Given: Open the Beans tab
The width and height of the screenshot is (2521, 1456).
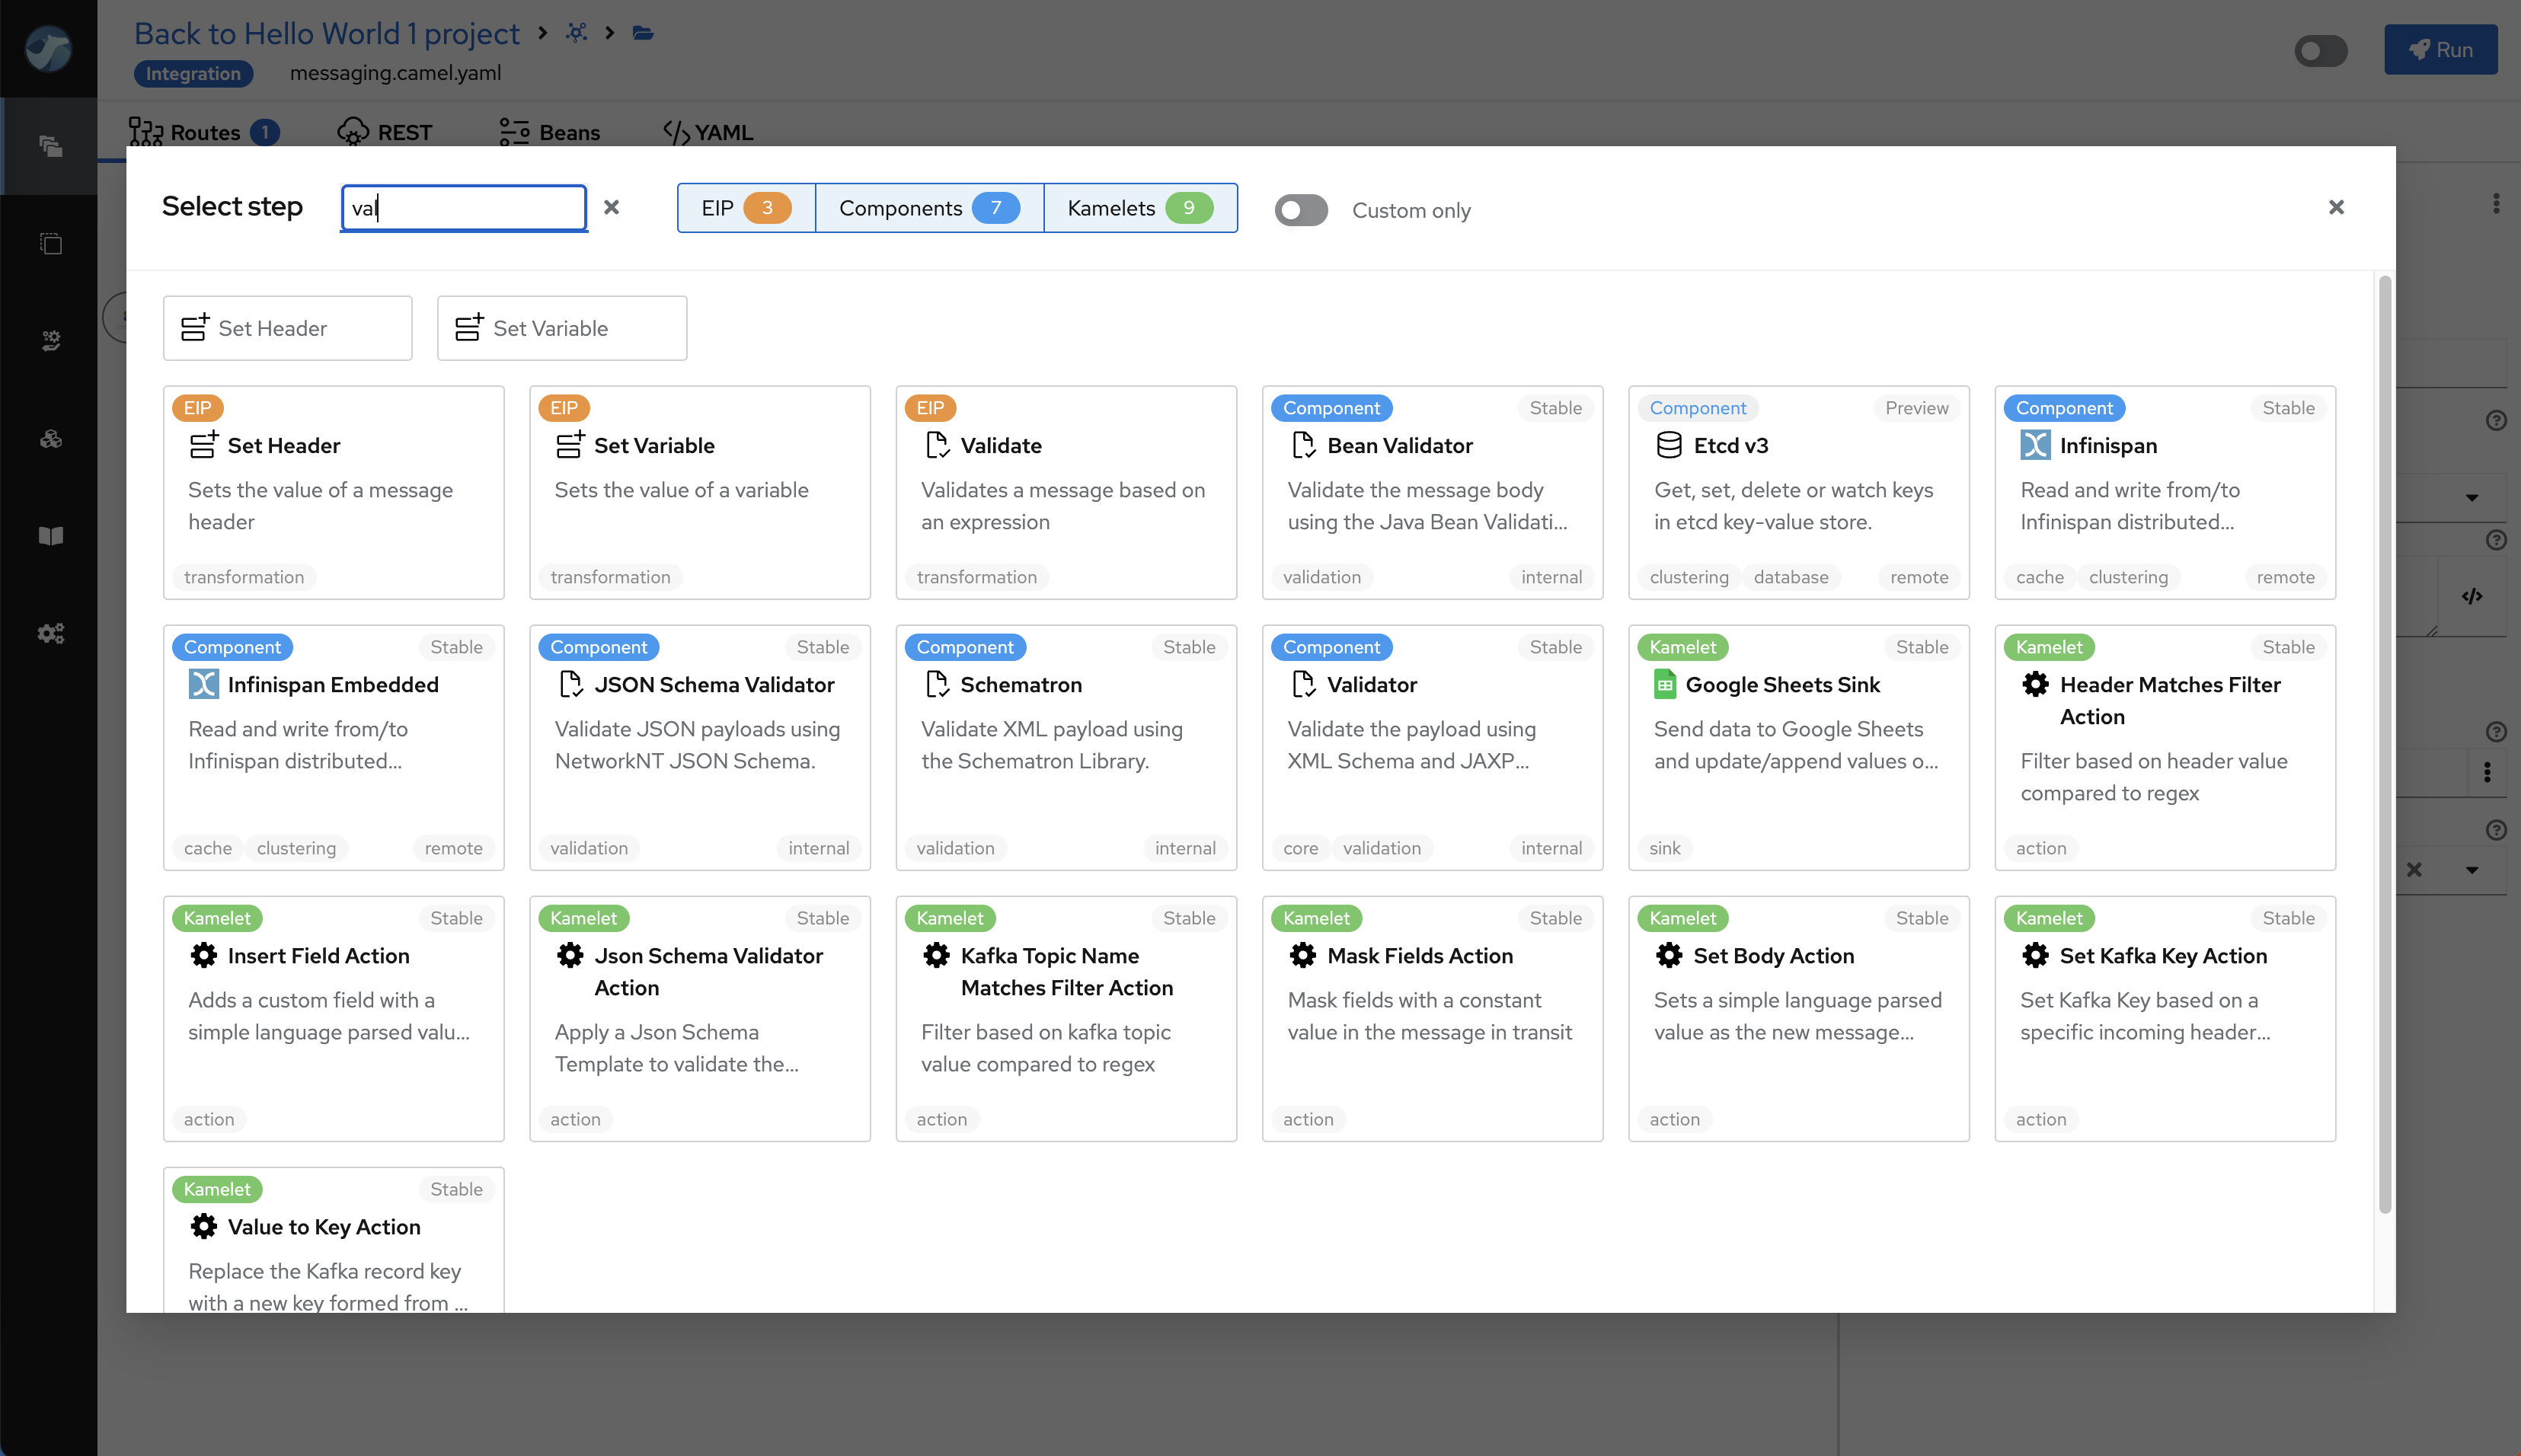Looking at the screenshot, I should click(549, 132).
